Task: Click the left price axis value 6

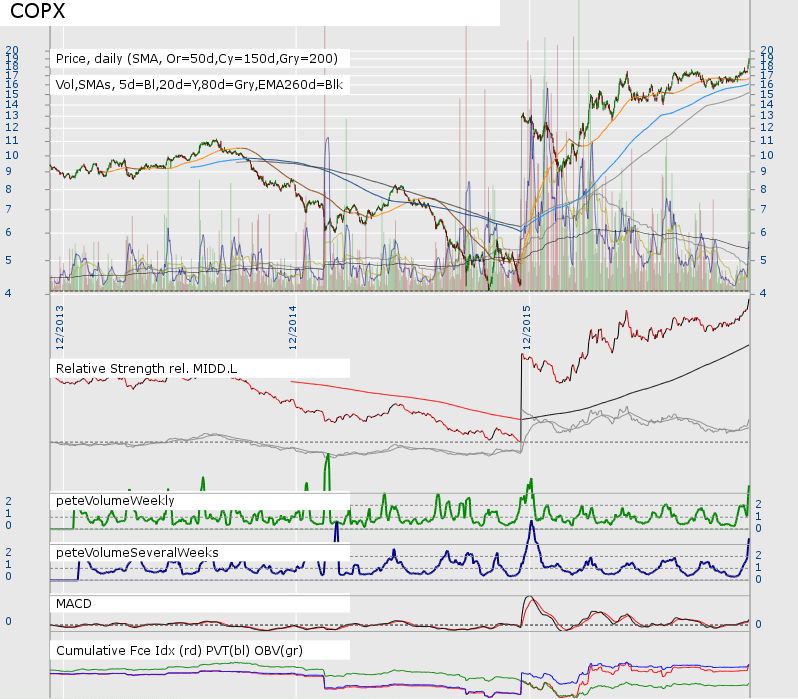Action: click(x=8, y=232)
